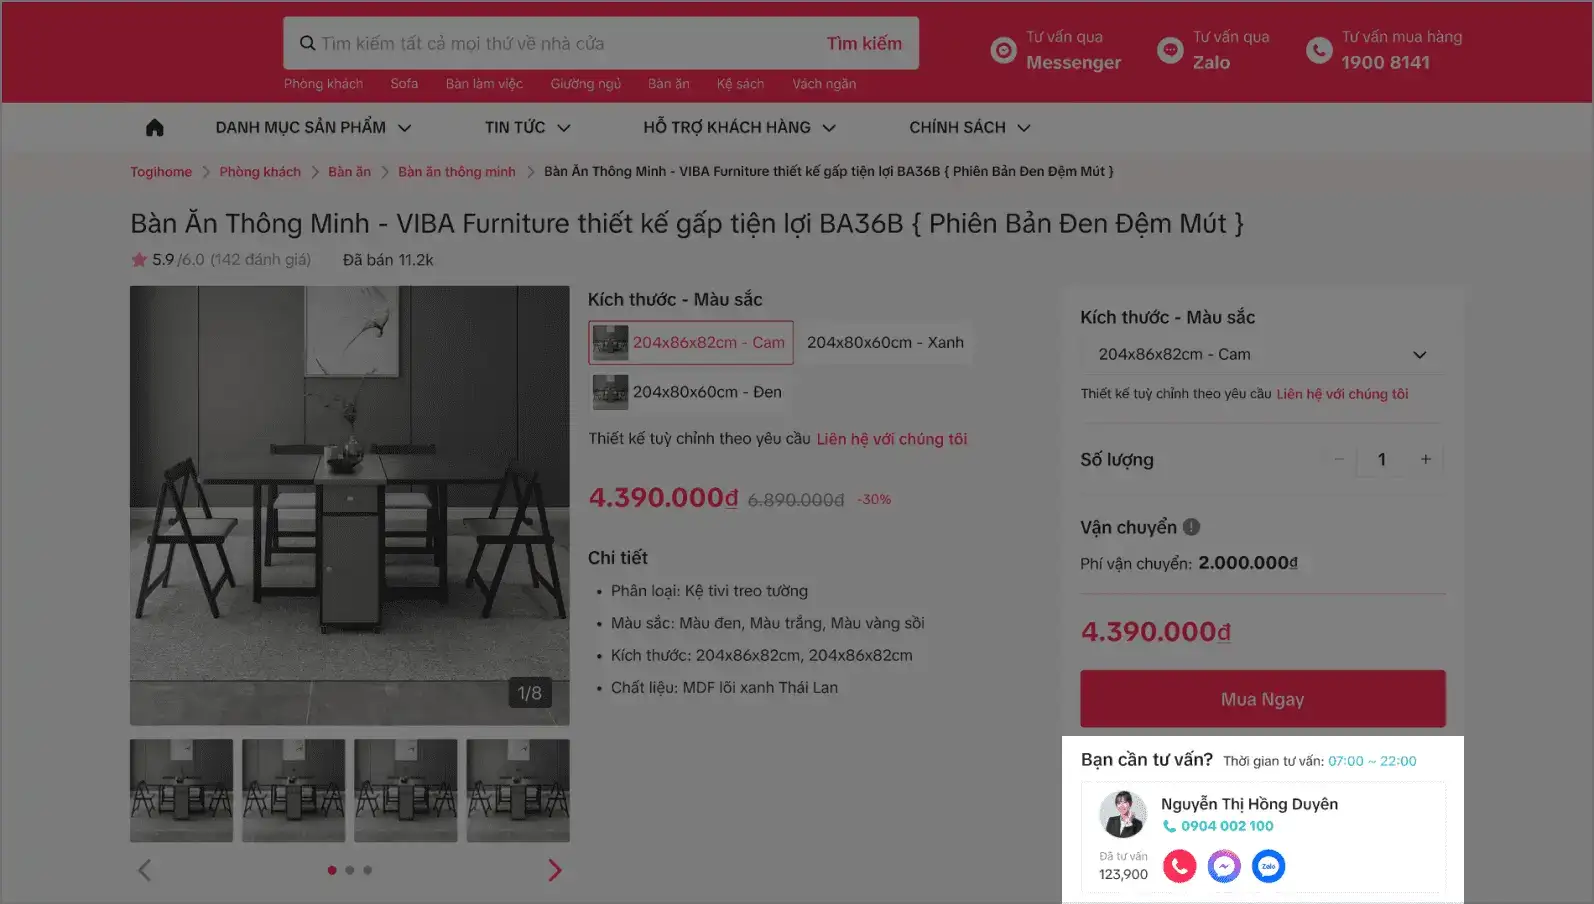
Task: Expand DANH MỤC SẢN PHẨM menu
Action: pyautogui.click(x=313, y=127)
